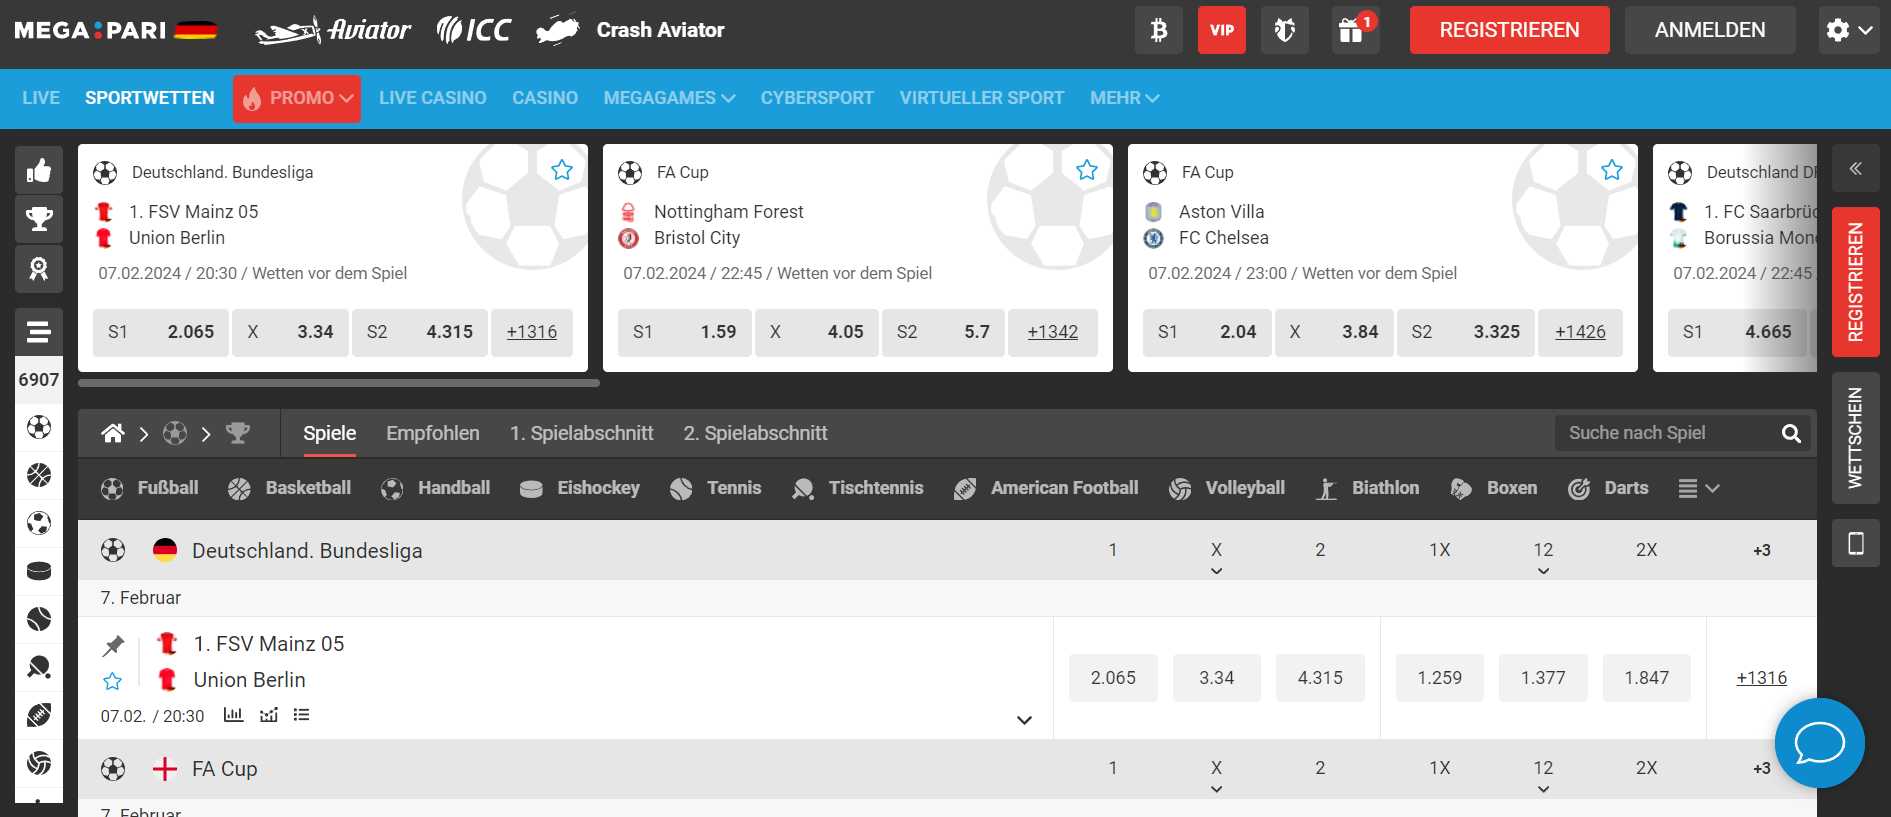Open X market dropdown in FA Cup header
The width and height of the screenshot is (1891, 817).
pos(1216,789)
